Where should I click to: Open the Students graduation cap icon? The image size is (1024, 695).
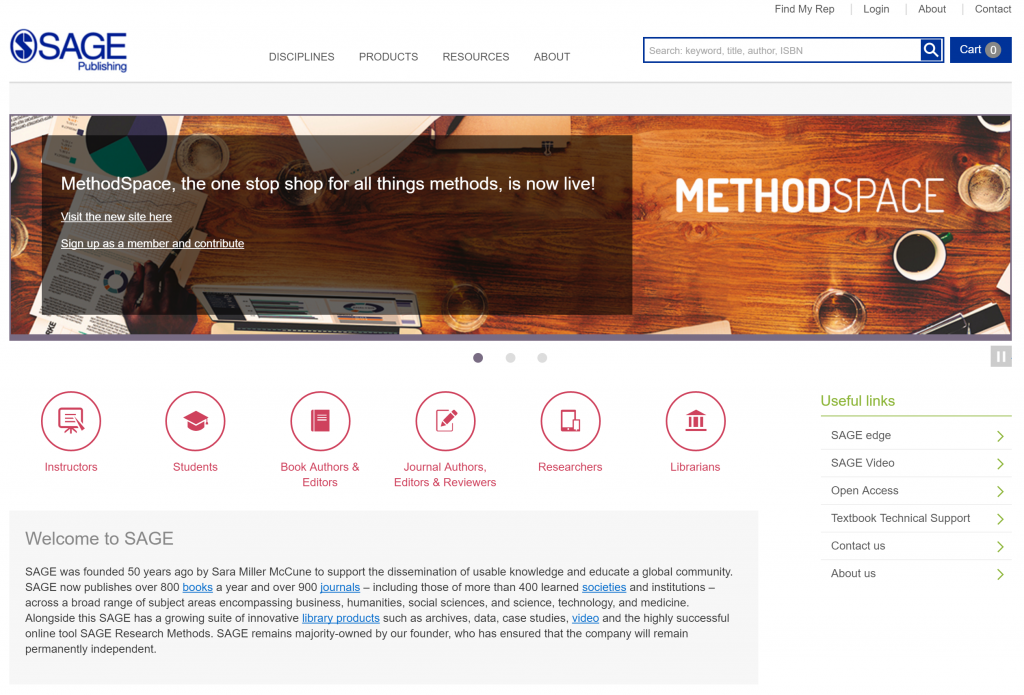[195, 421]
